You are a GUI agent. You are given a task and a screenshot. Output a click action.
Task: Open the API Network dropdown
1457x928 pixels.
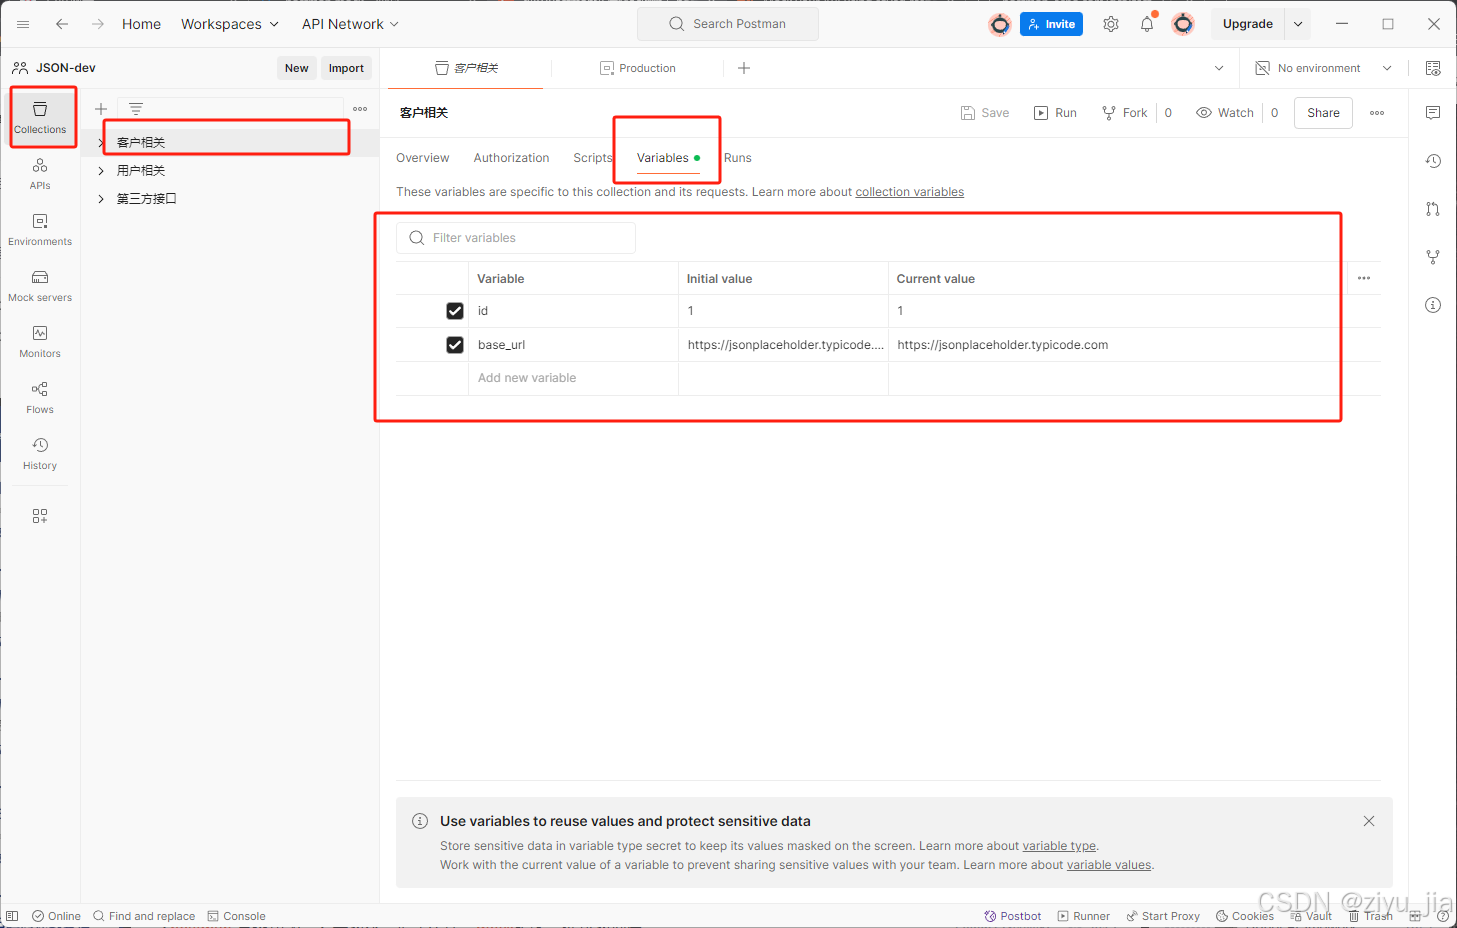[x=350, y=24]
